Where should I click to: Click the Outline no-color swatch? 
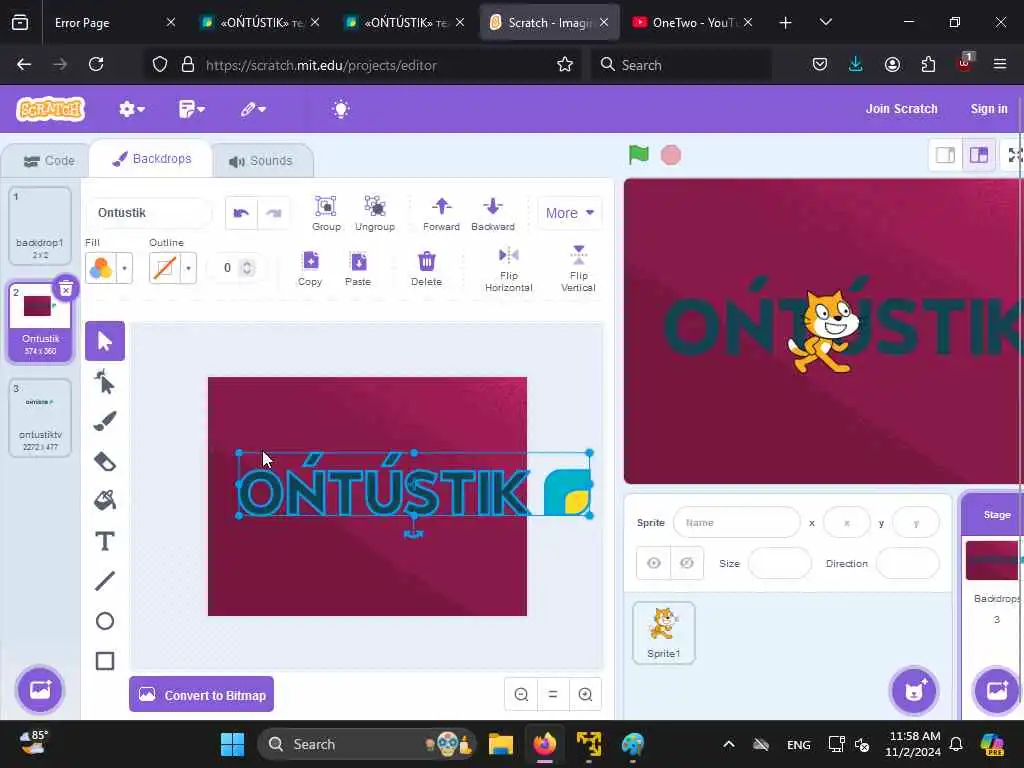(165, 268)
